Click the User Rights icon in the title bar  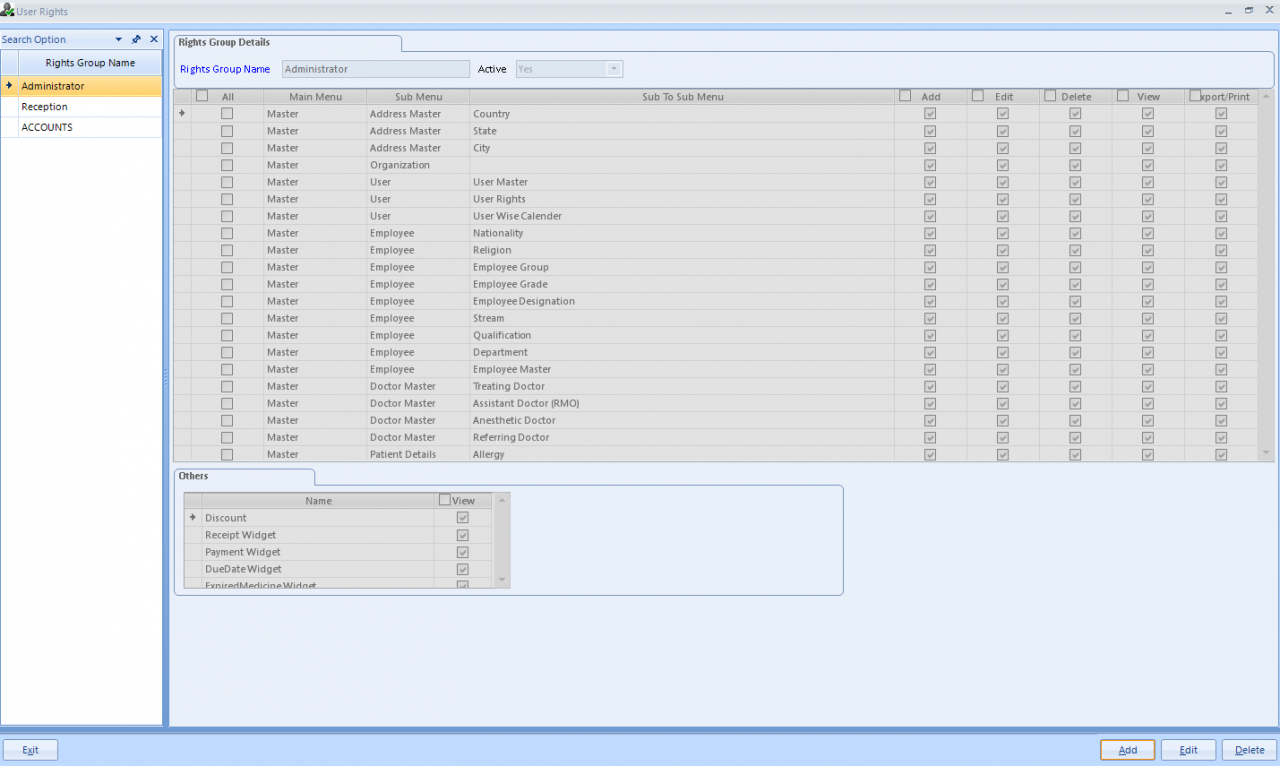(x=8, y=11)
